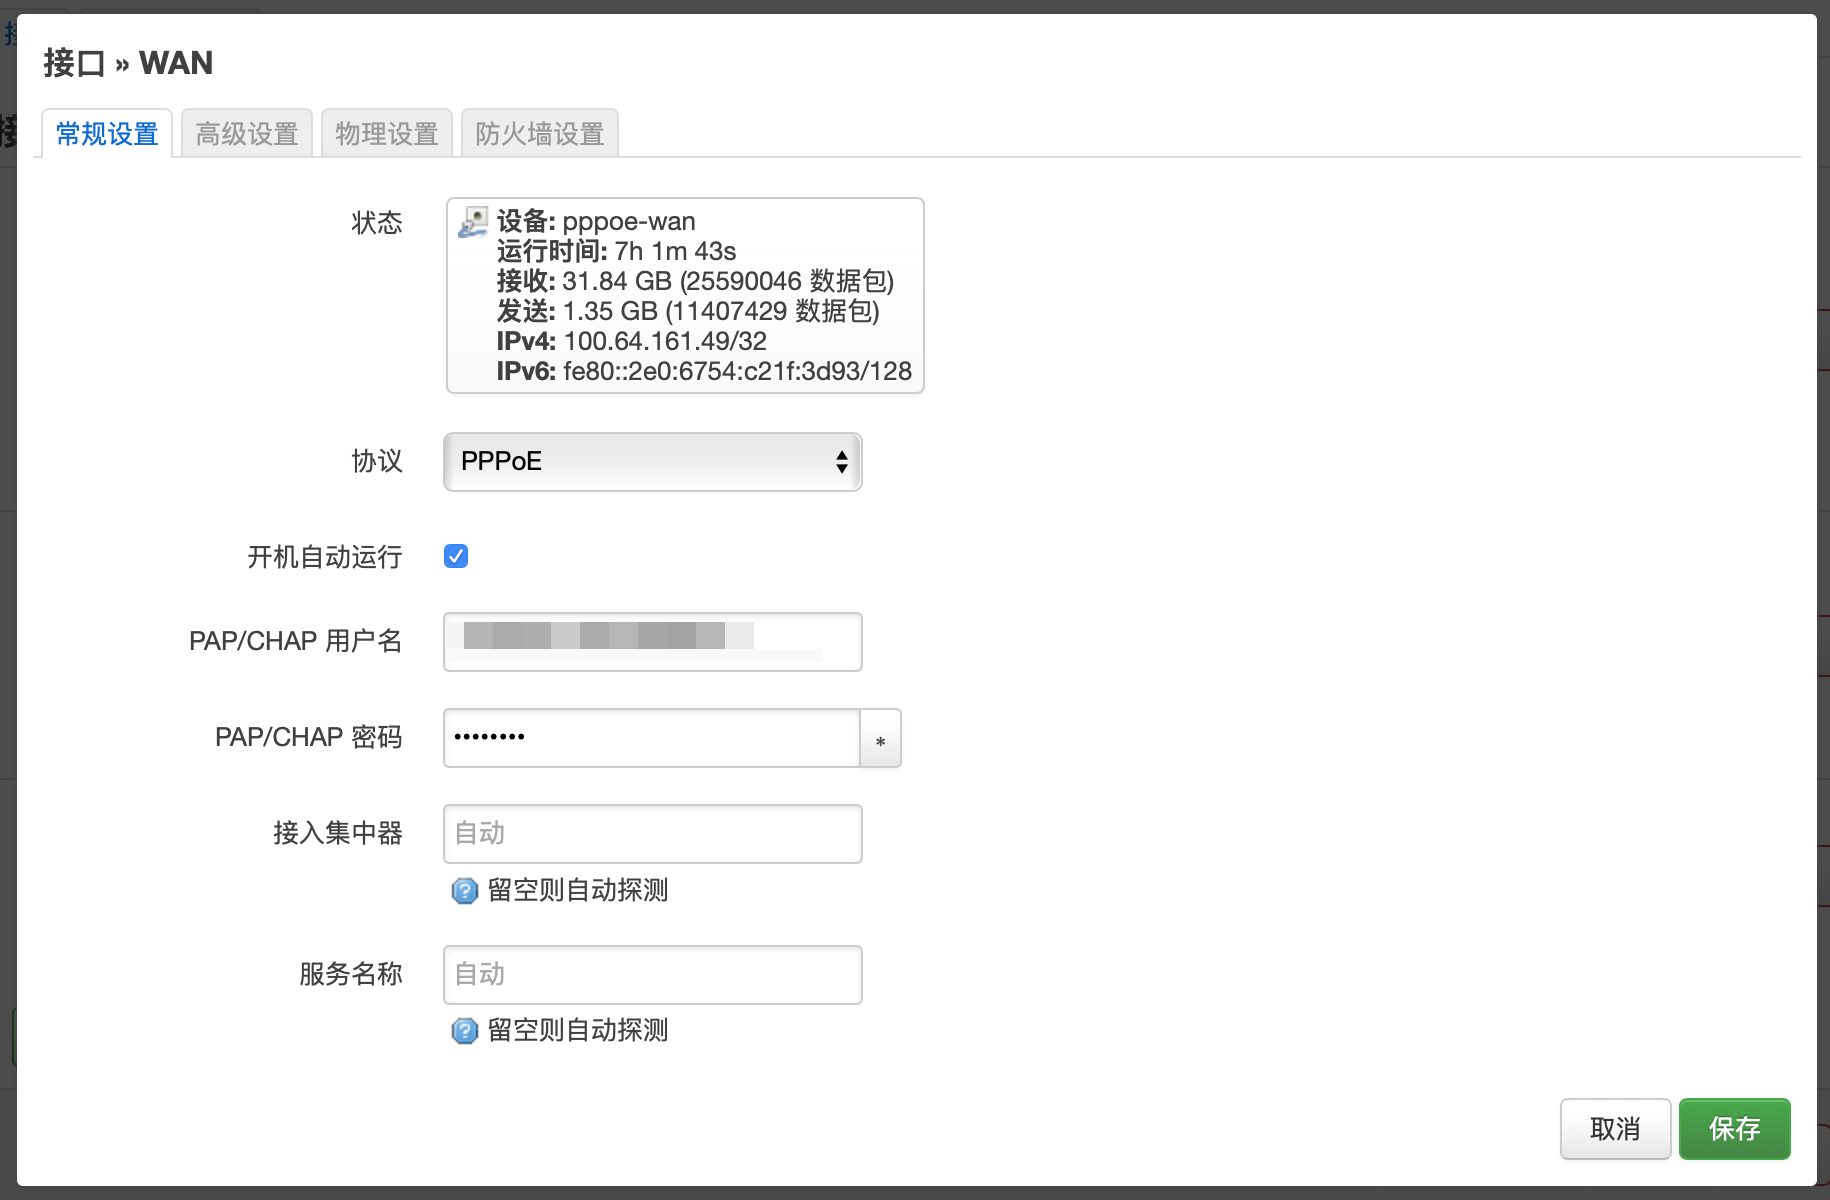Click the PAP/CHAP 用户名 label
1830x1200 pixels.
(x=296, y=641)
